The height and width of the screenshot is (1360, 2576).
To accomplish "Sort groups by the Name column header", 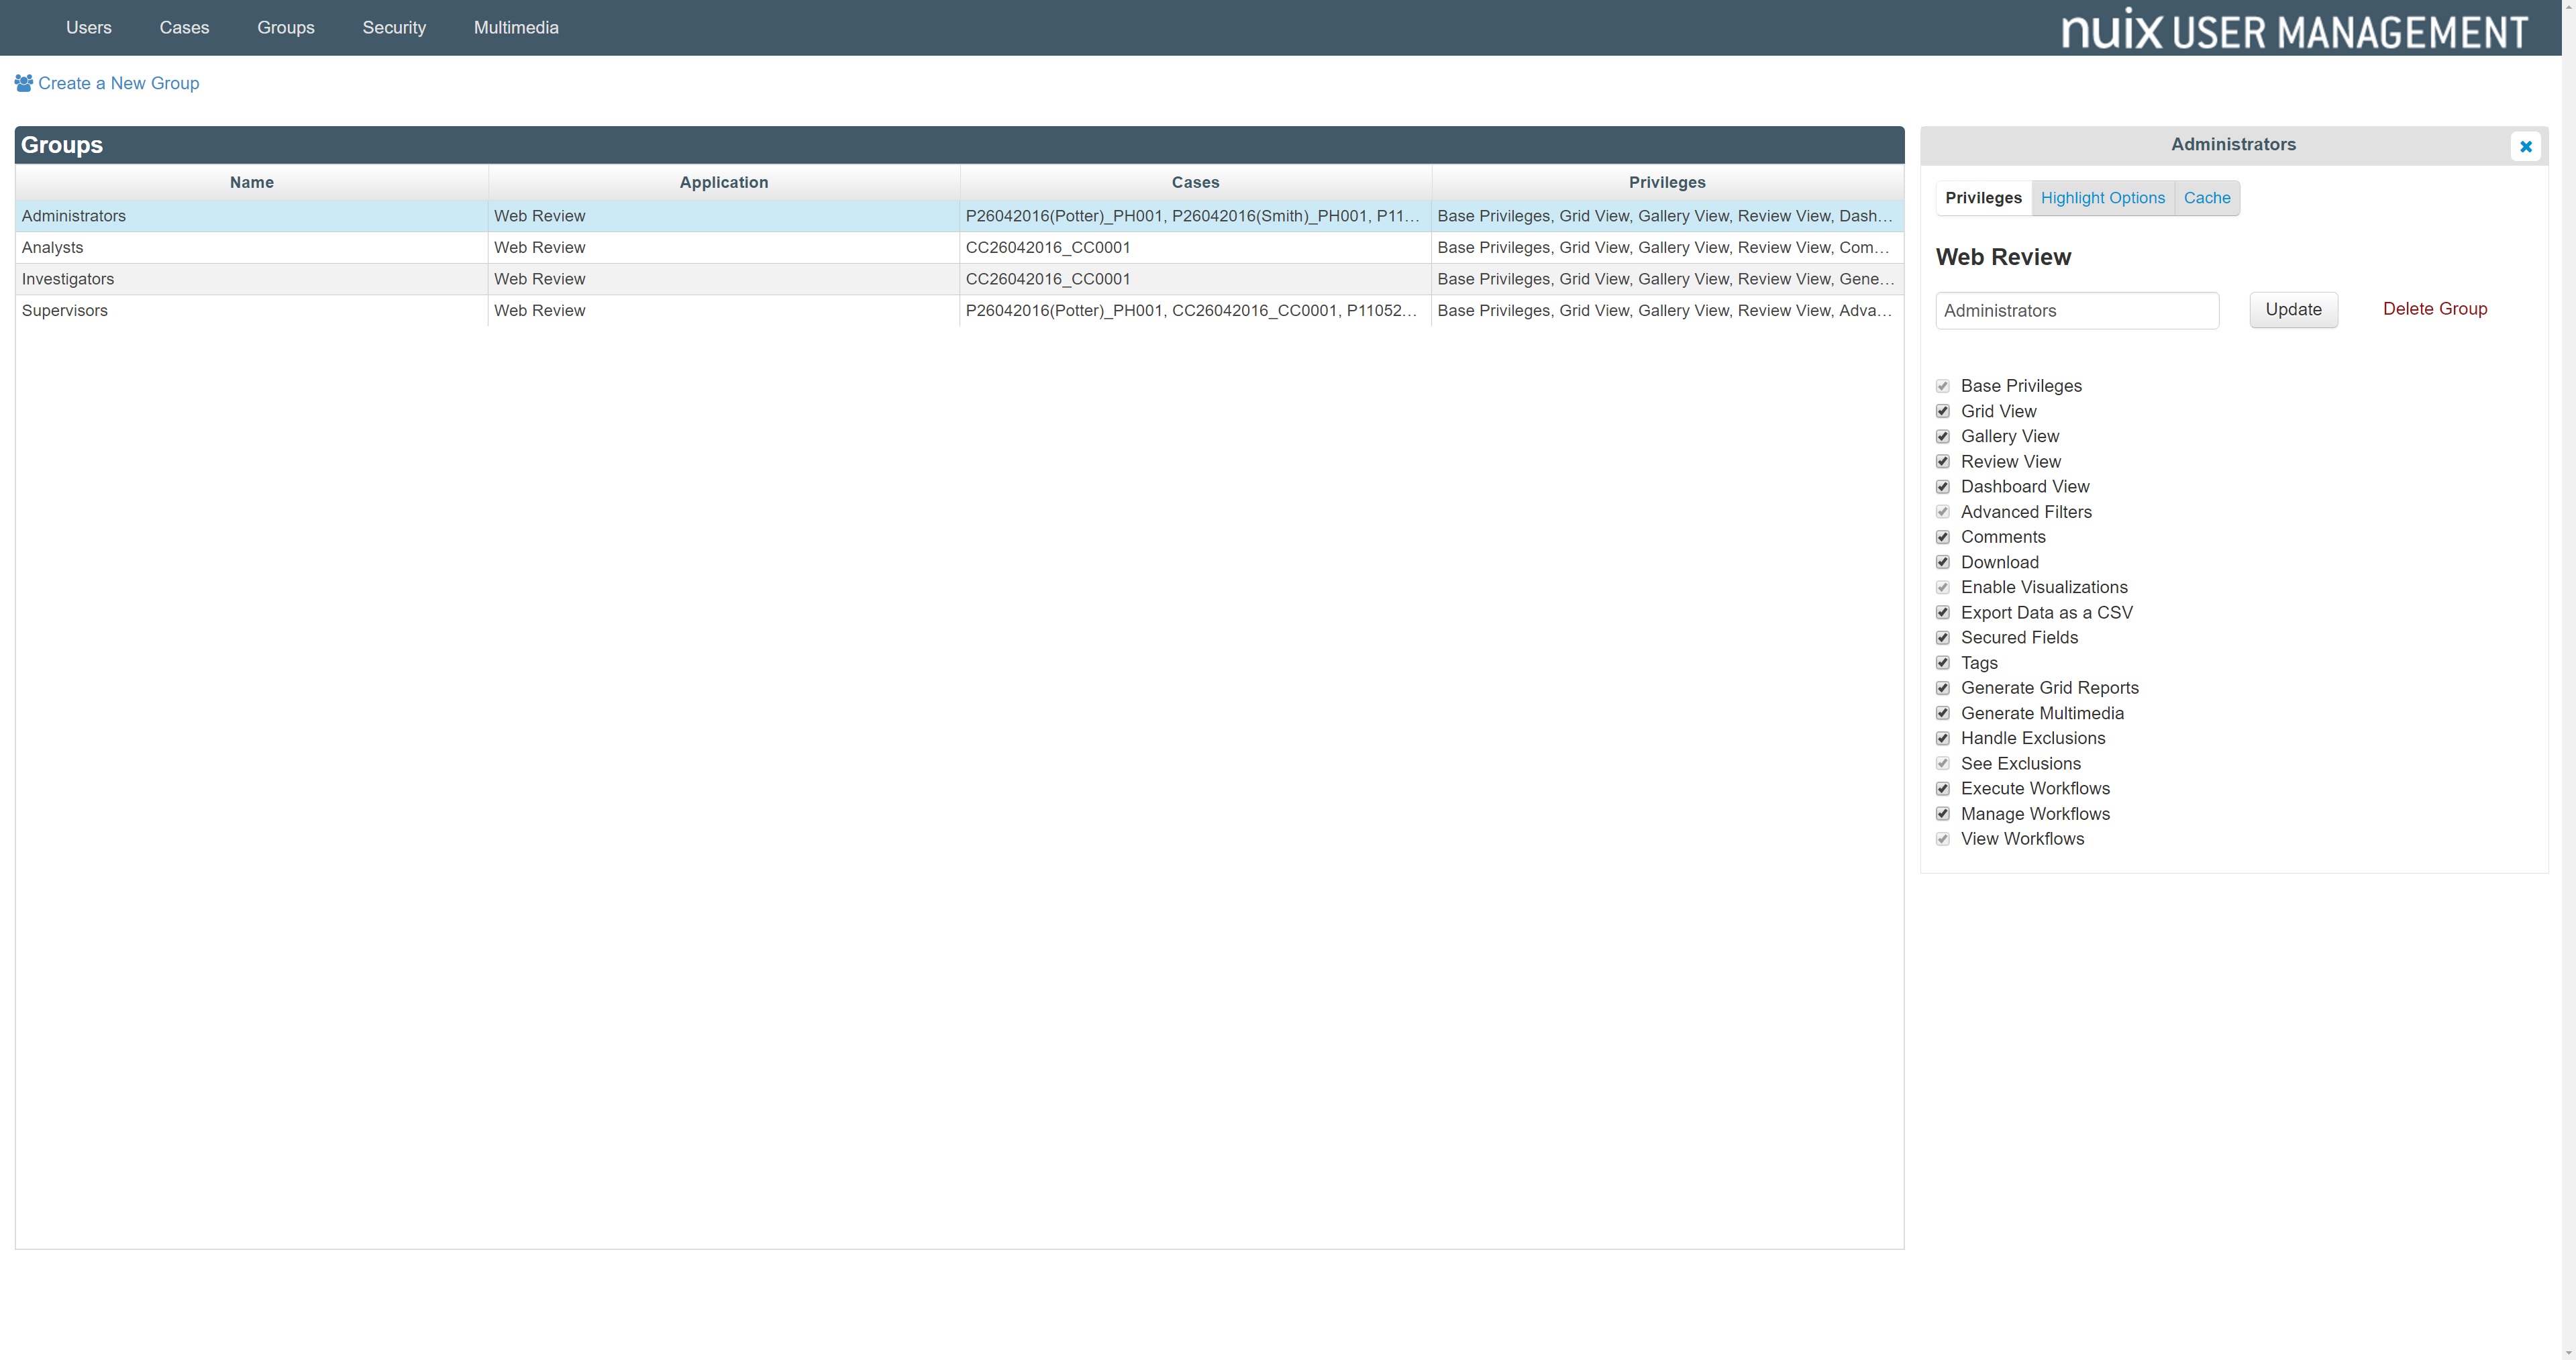I will click(x=252, y=182).
